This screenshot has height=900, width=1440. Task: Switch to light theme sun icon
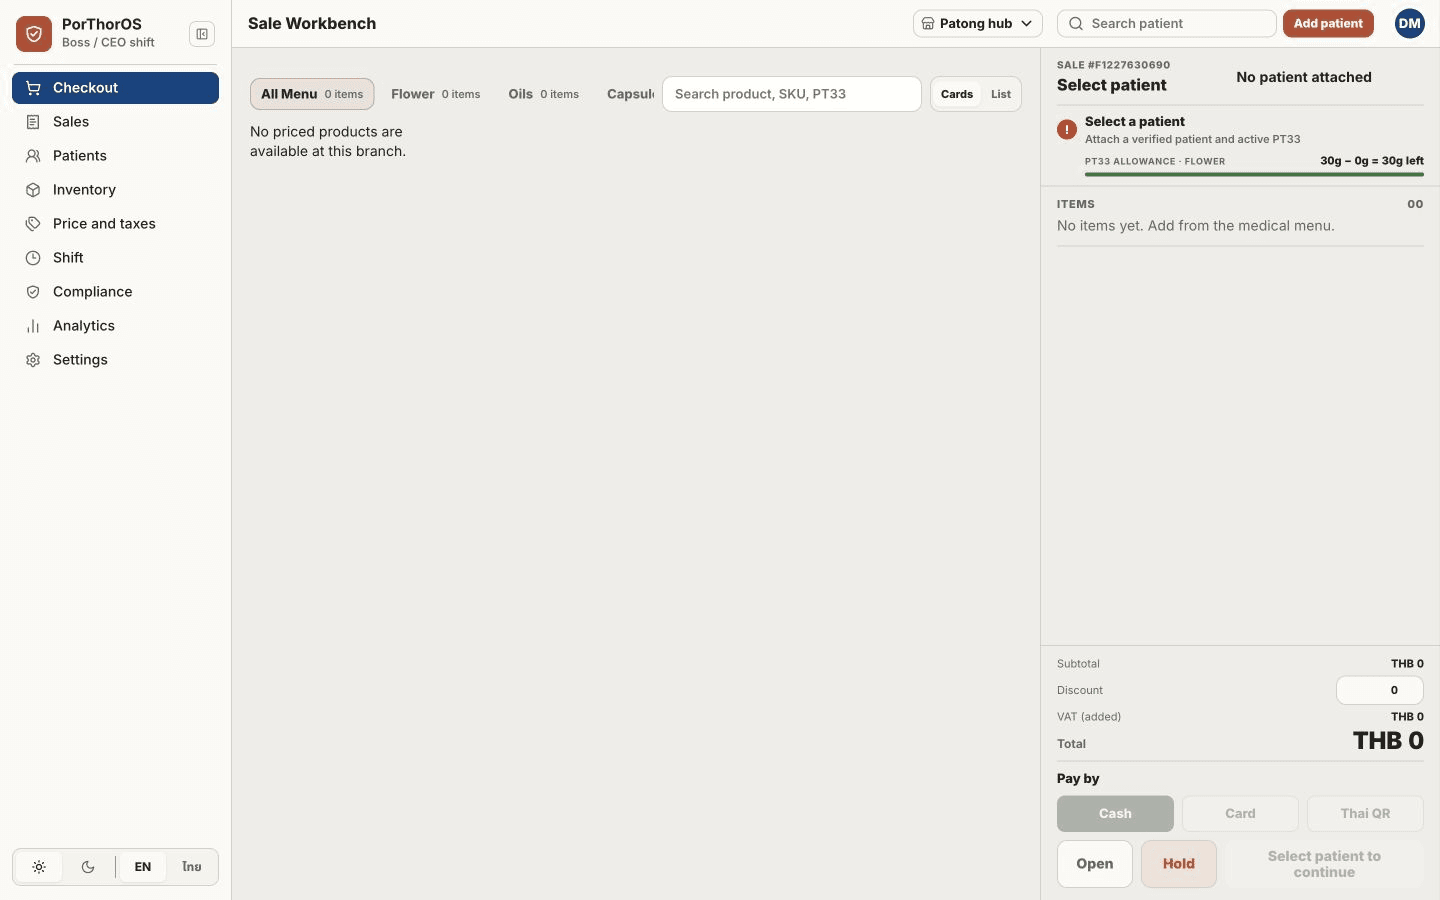tap(39, 867)
